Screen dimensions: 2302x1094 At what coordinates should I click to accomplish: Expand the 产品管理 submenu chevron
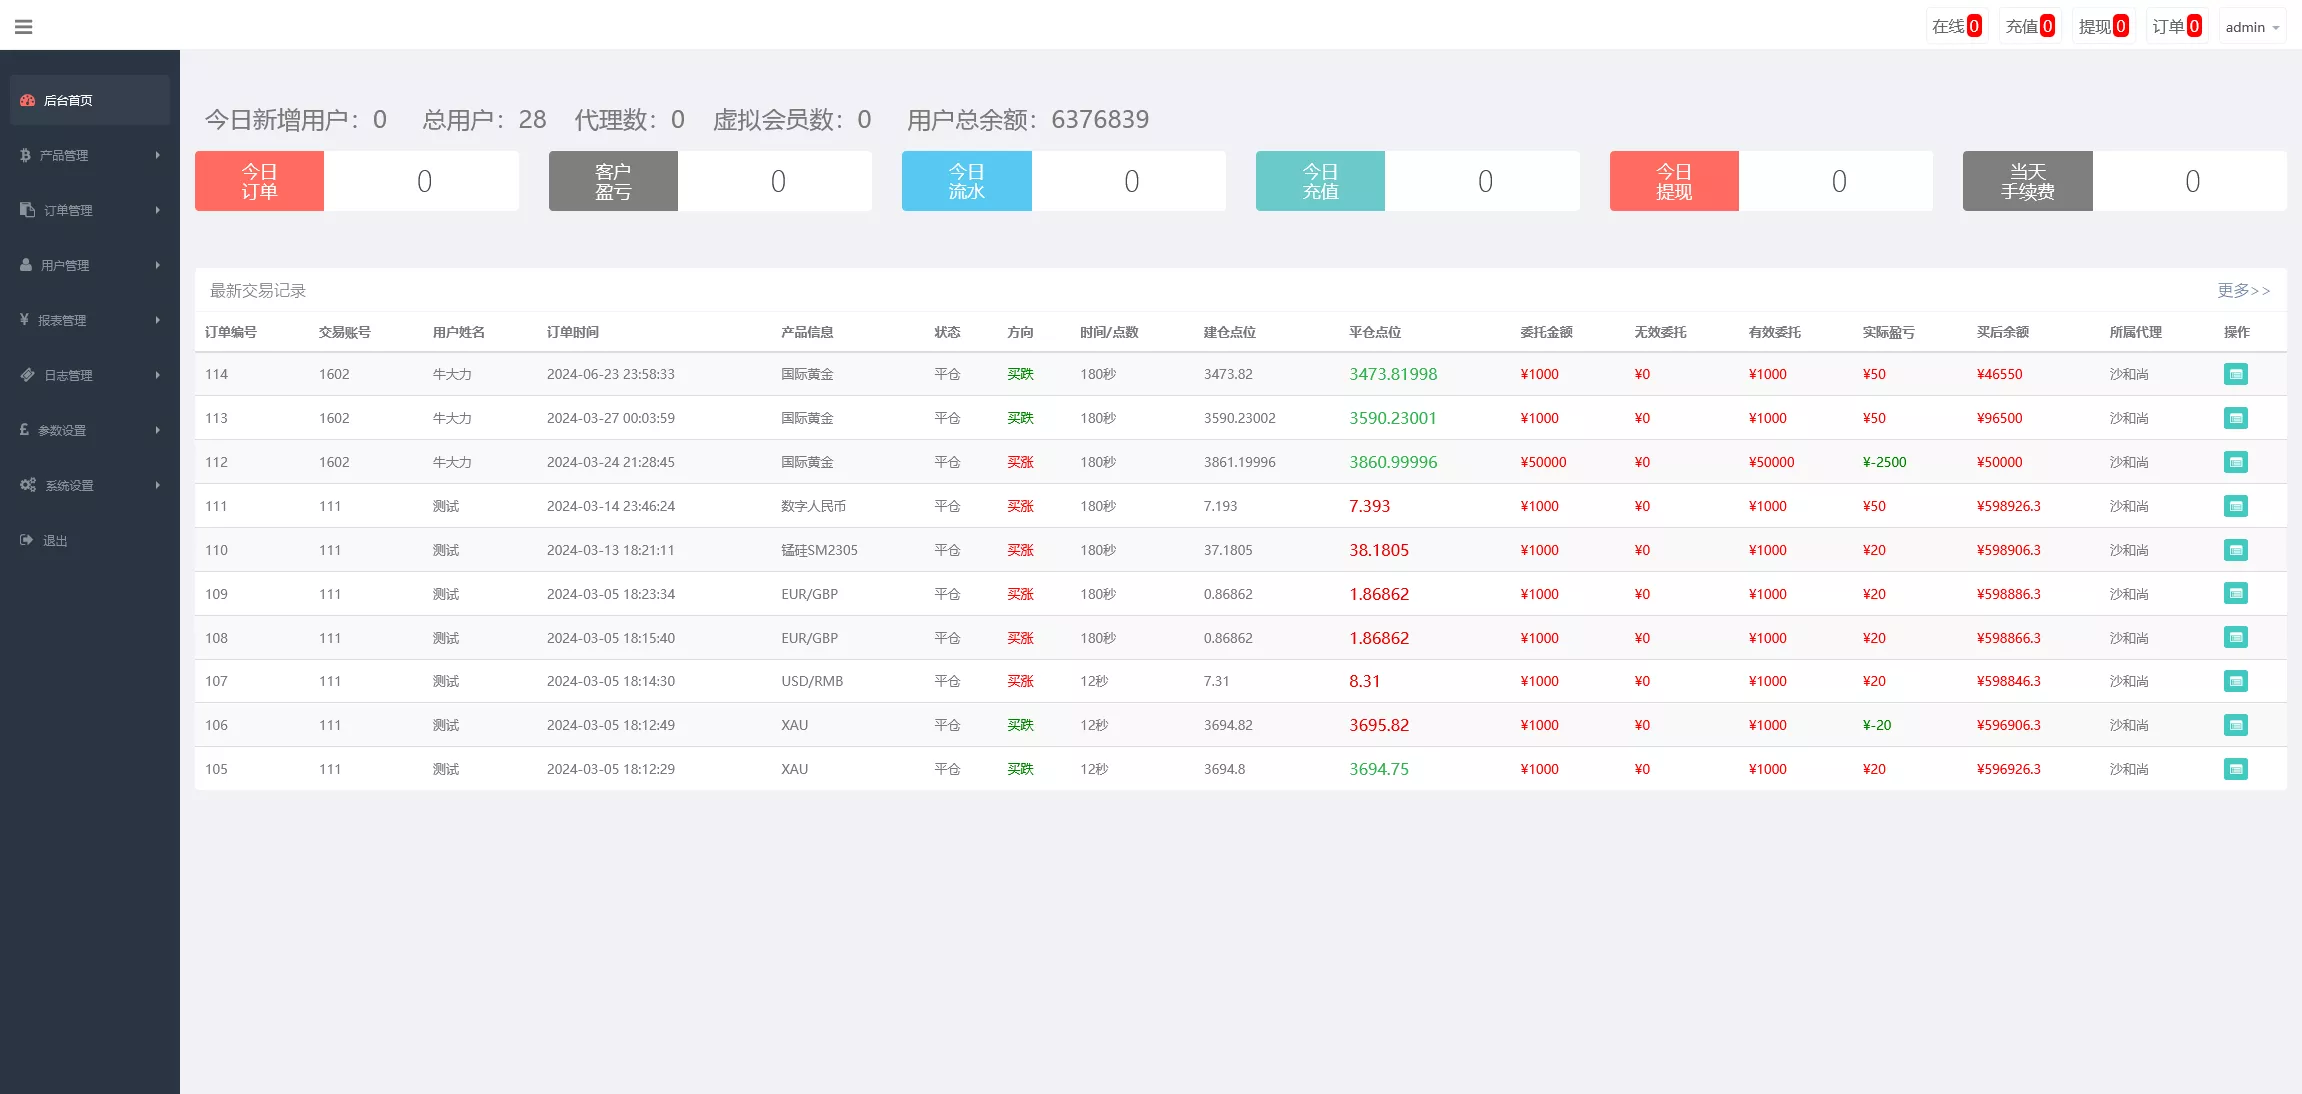pos(157,155)
